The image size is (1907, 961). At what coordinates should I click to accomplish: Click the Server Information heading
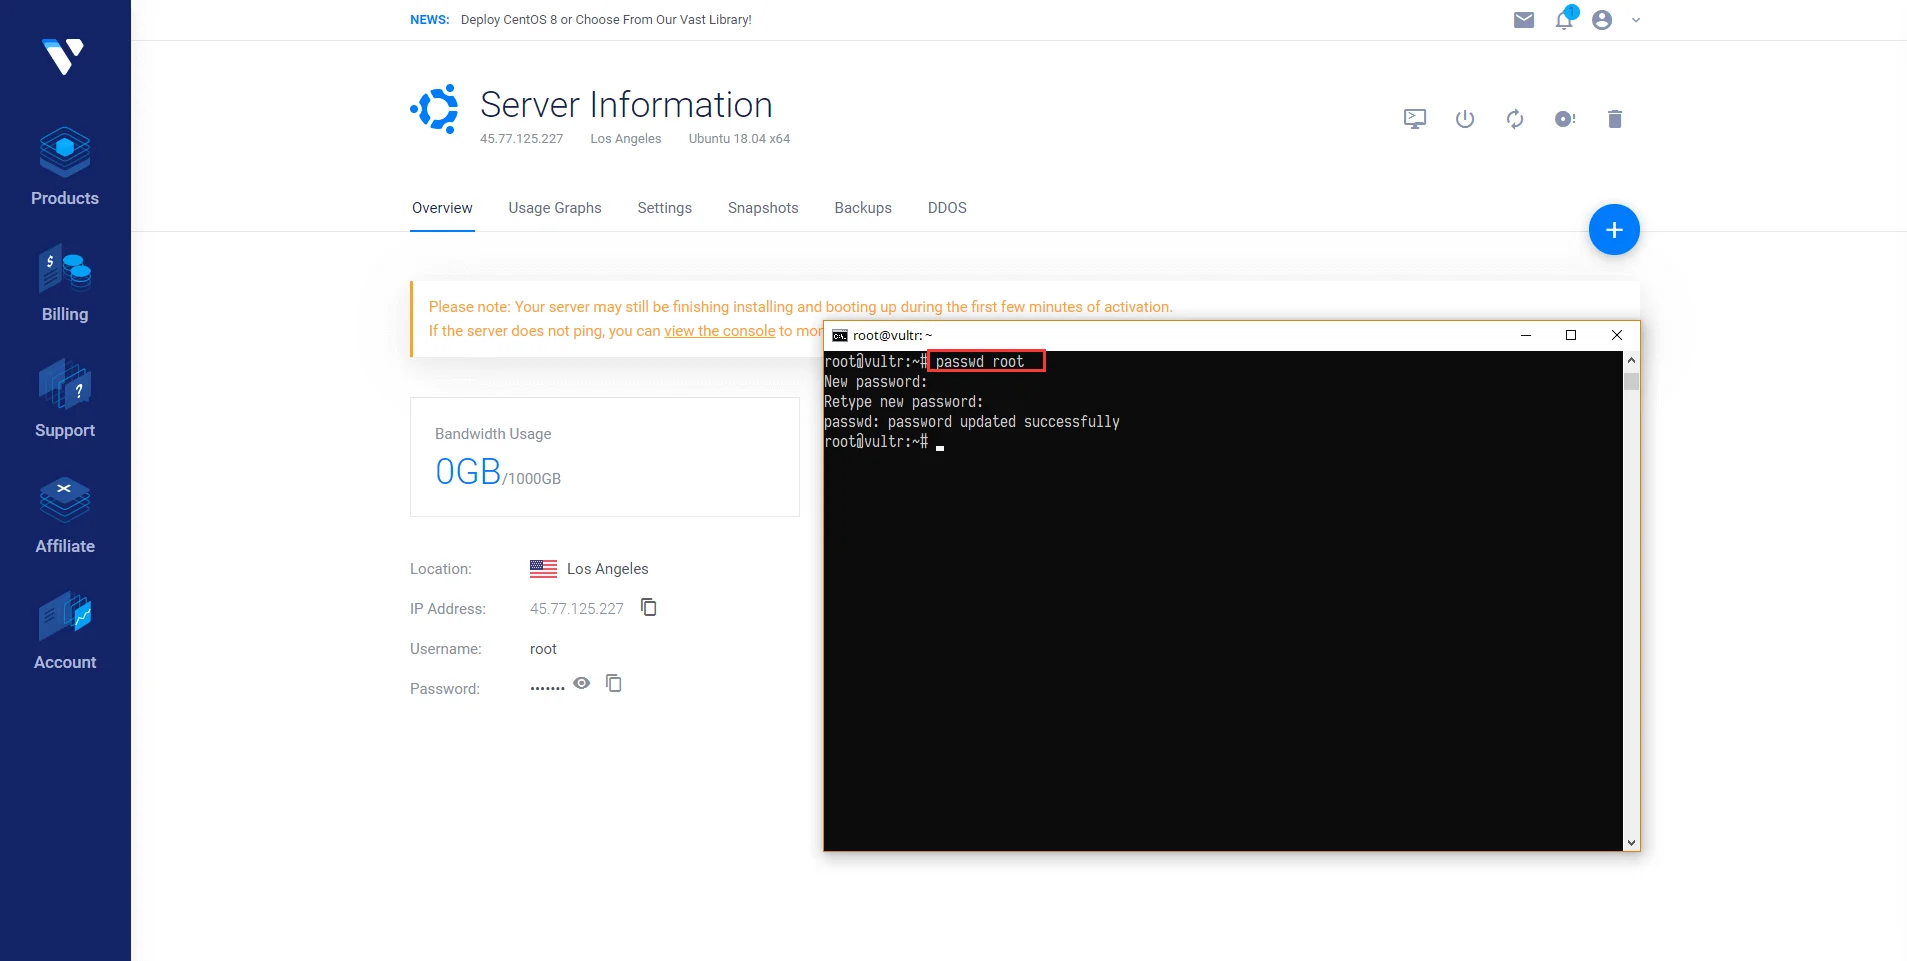tap(626, 105)
